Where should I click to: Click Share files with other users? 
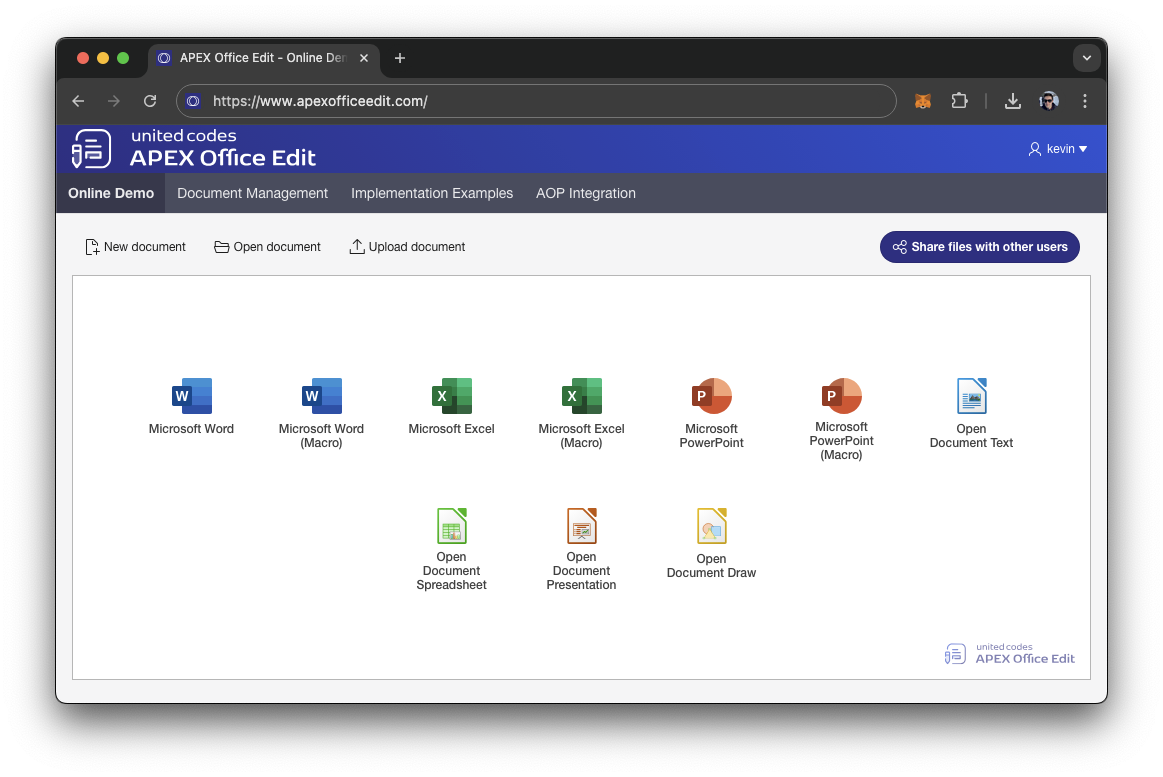coord(979,247)
